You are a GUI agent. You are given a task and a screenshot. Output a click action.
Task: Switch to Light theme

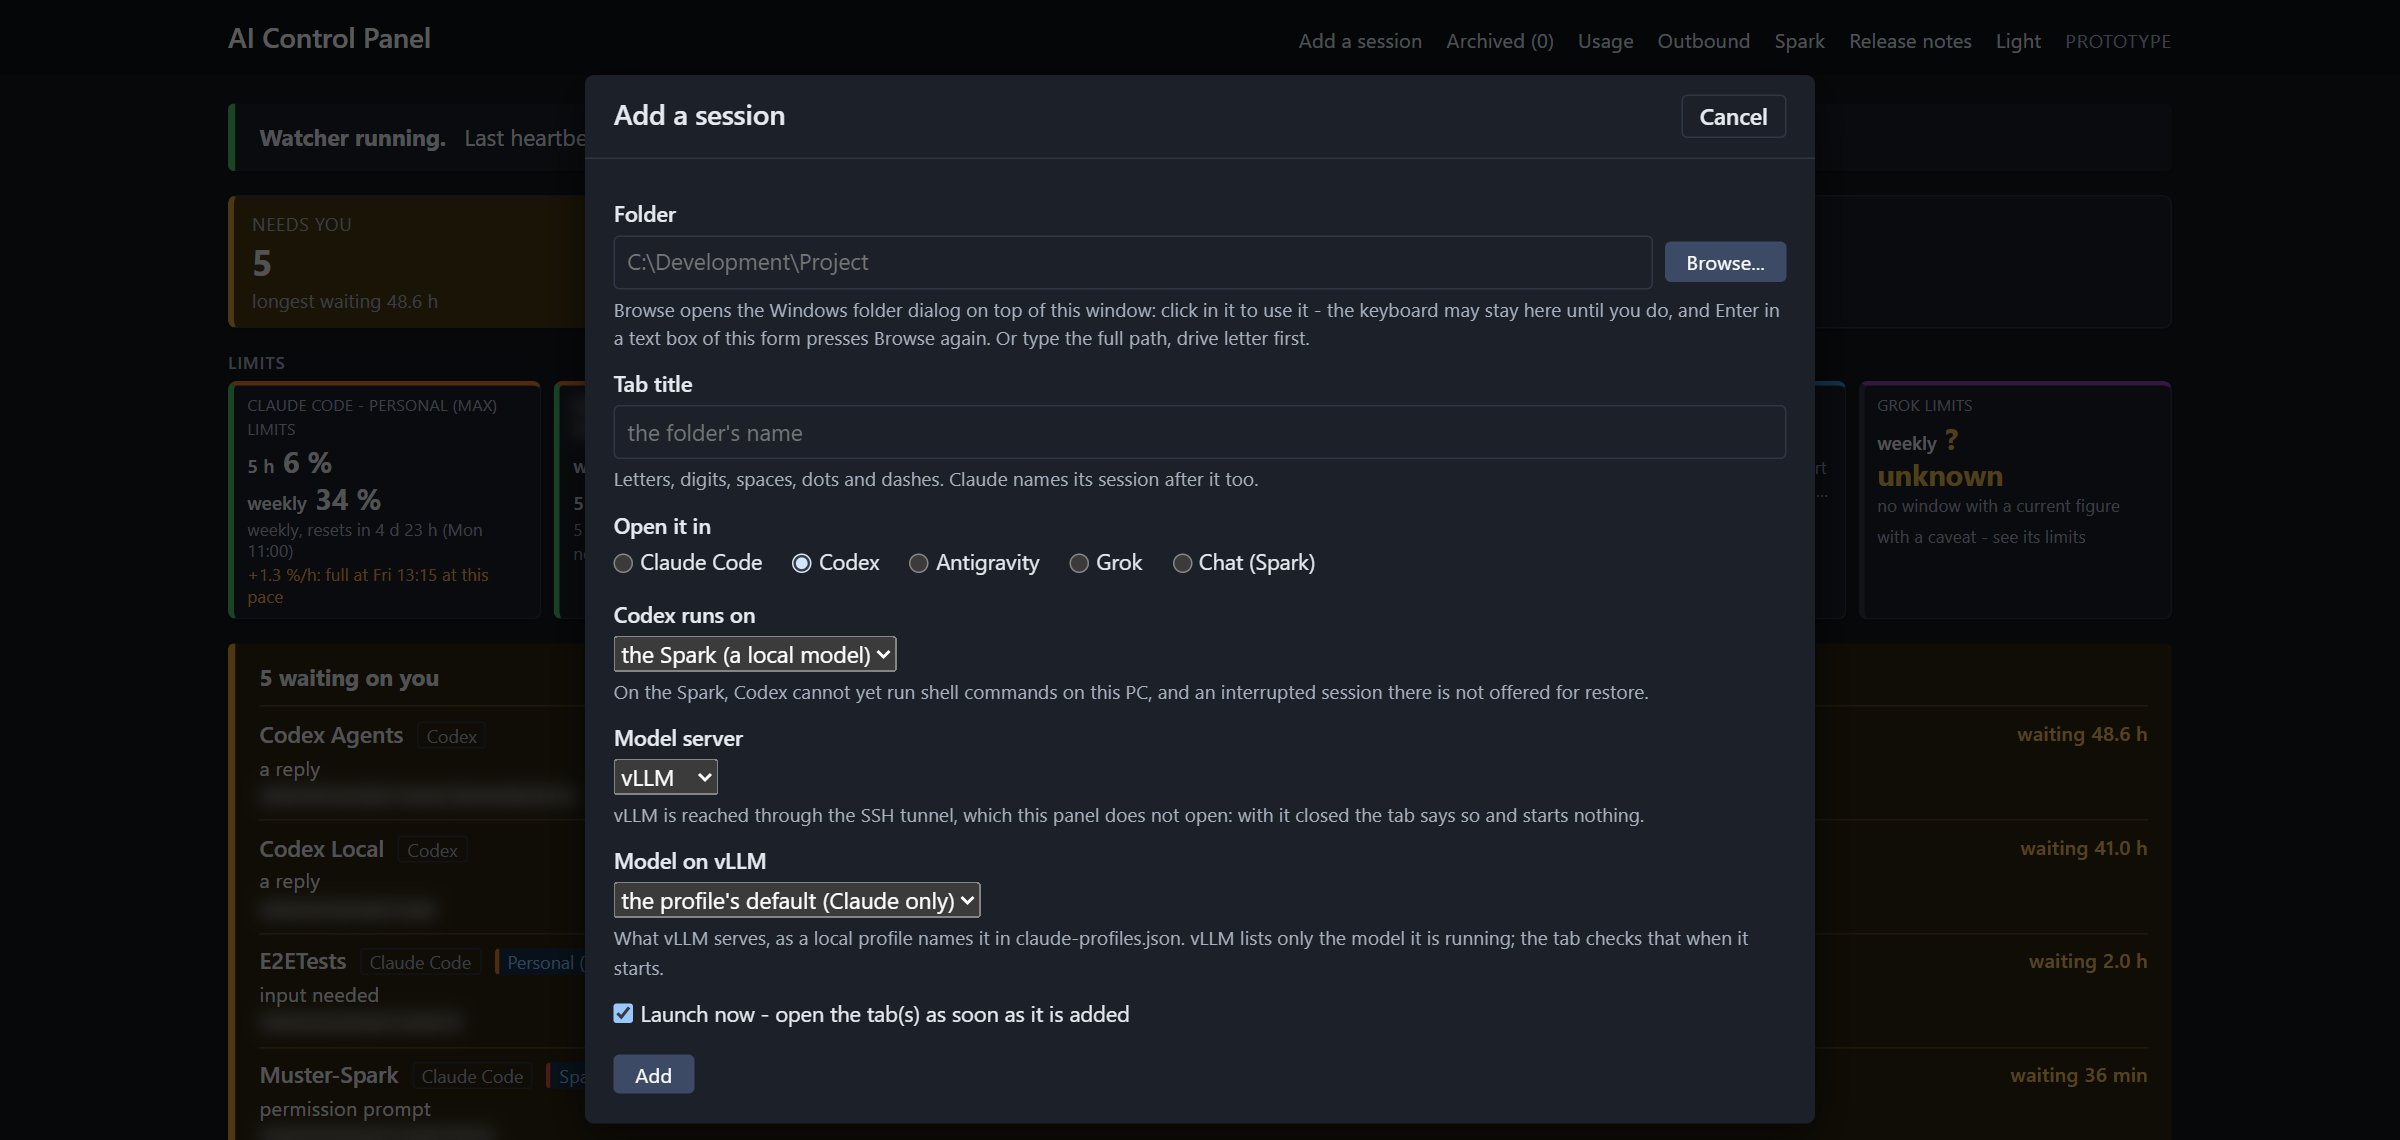[2017, 41]
